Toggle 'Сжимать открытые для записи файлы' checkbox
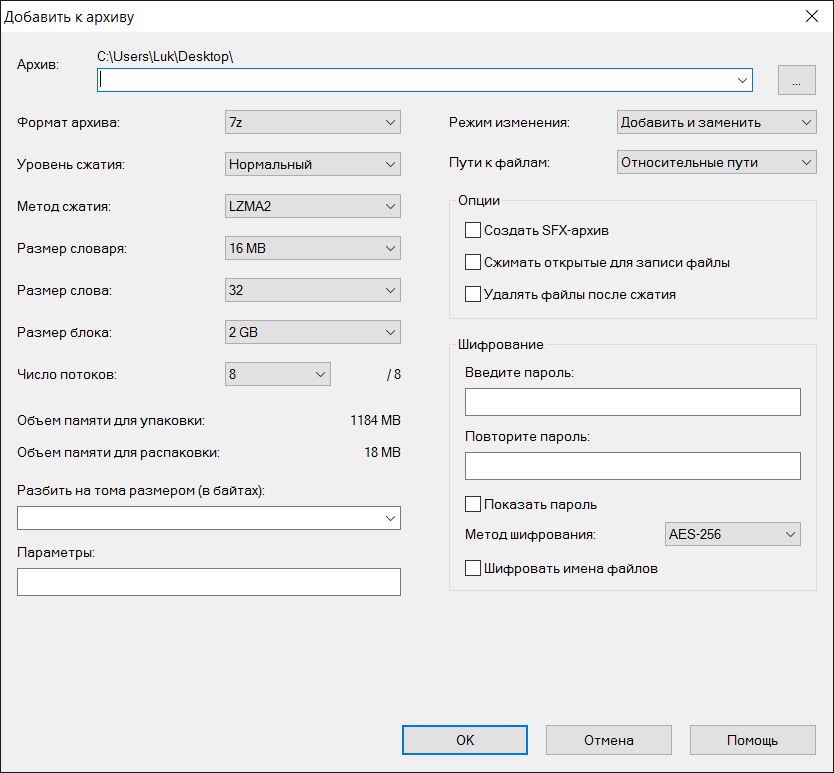 473,262
